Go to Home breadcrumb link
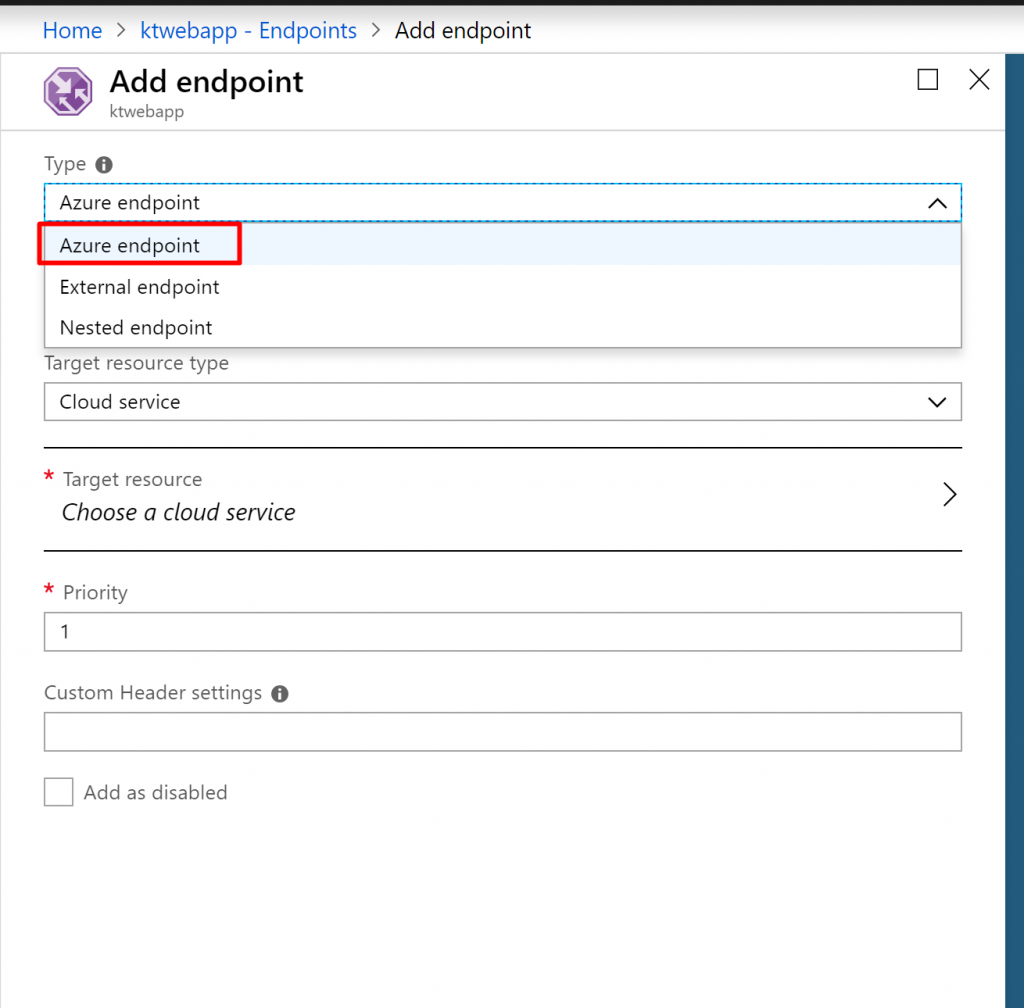The image size is (1024, 1008). tap(72, 31)
